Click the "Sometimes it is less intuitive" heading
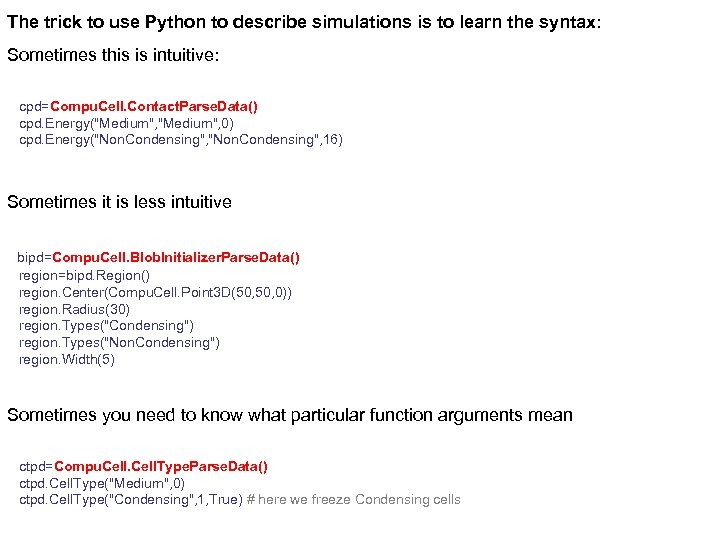This screenshot has width=720, height=540. tap(119, 202)
